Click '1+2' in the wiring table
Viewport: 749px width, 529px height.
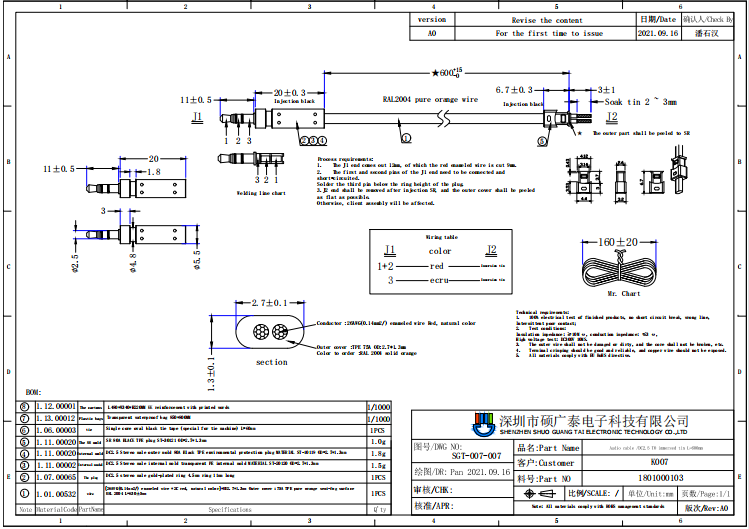tap(385, 266)
